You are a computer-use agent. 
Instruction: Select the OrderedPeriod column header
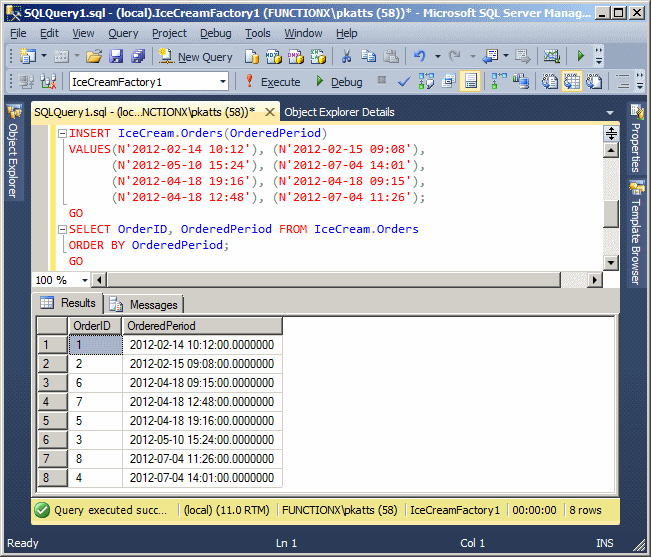coord(202,326)
